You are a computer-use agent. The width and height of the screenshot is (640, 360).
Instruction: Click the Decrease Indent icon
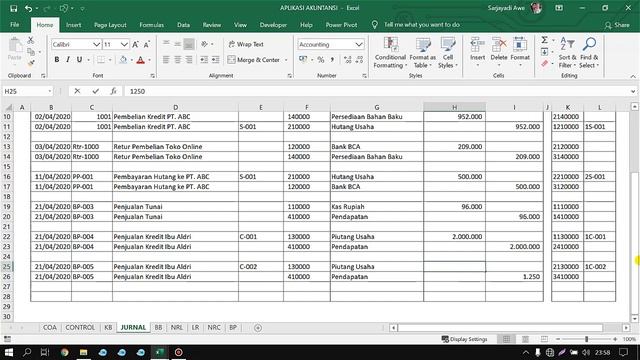click(204, 60)
